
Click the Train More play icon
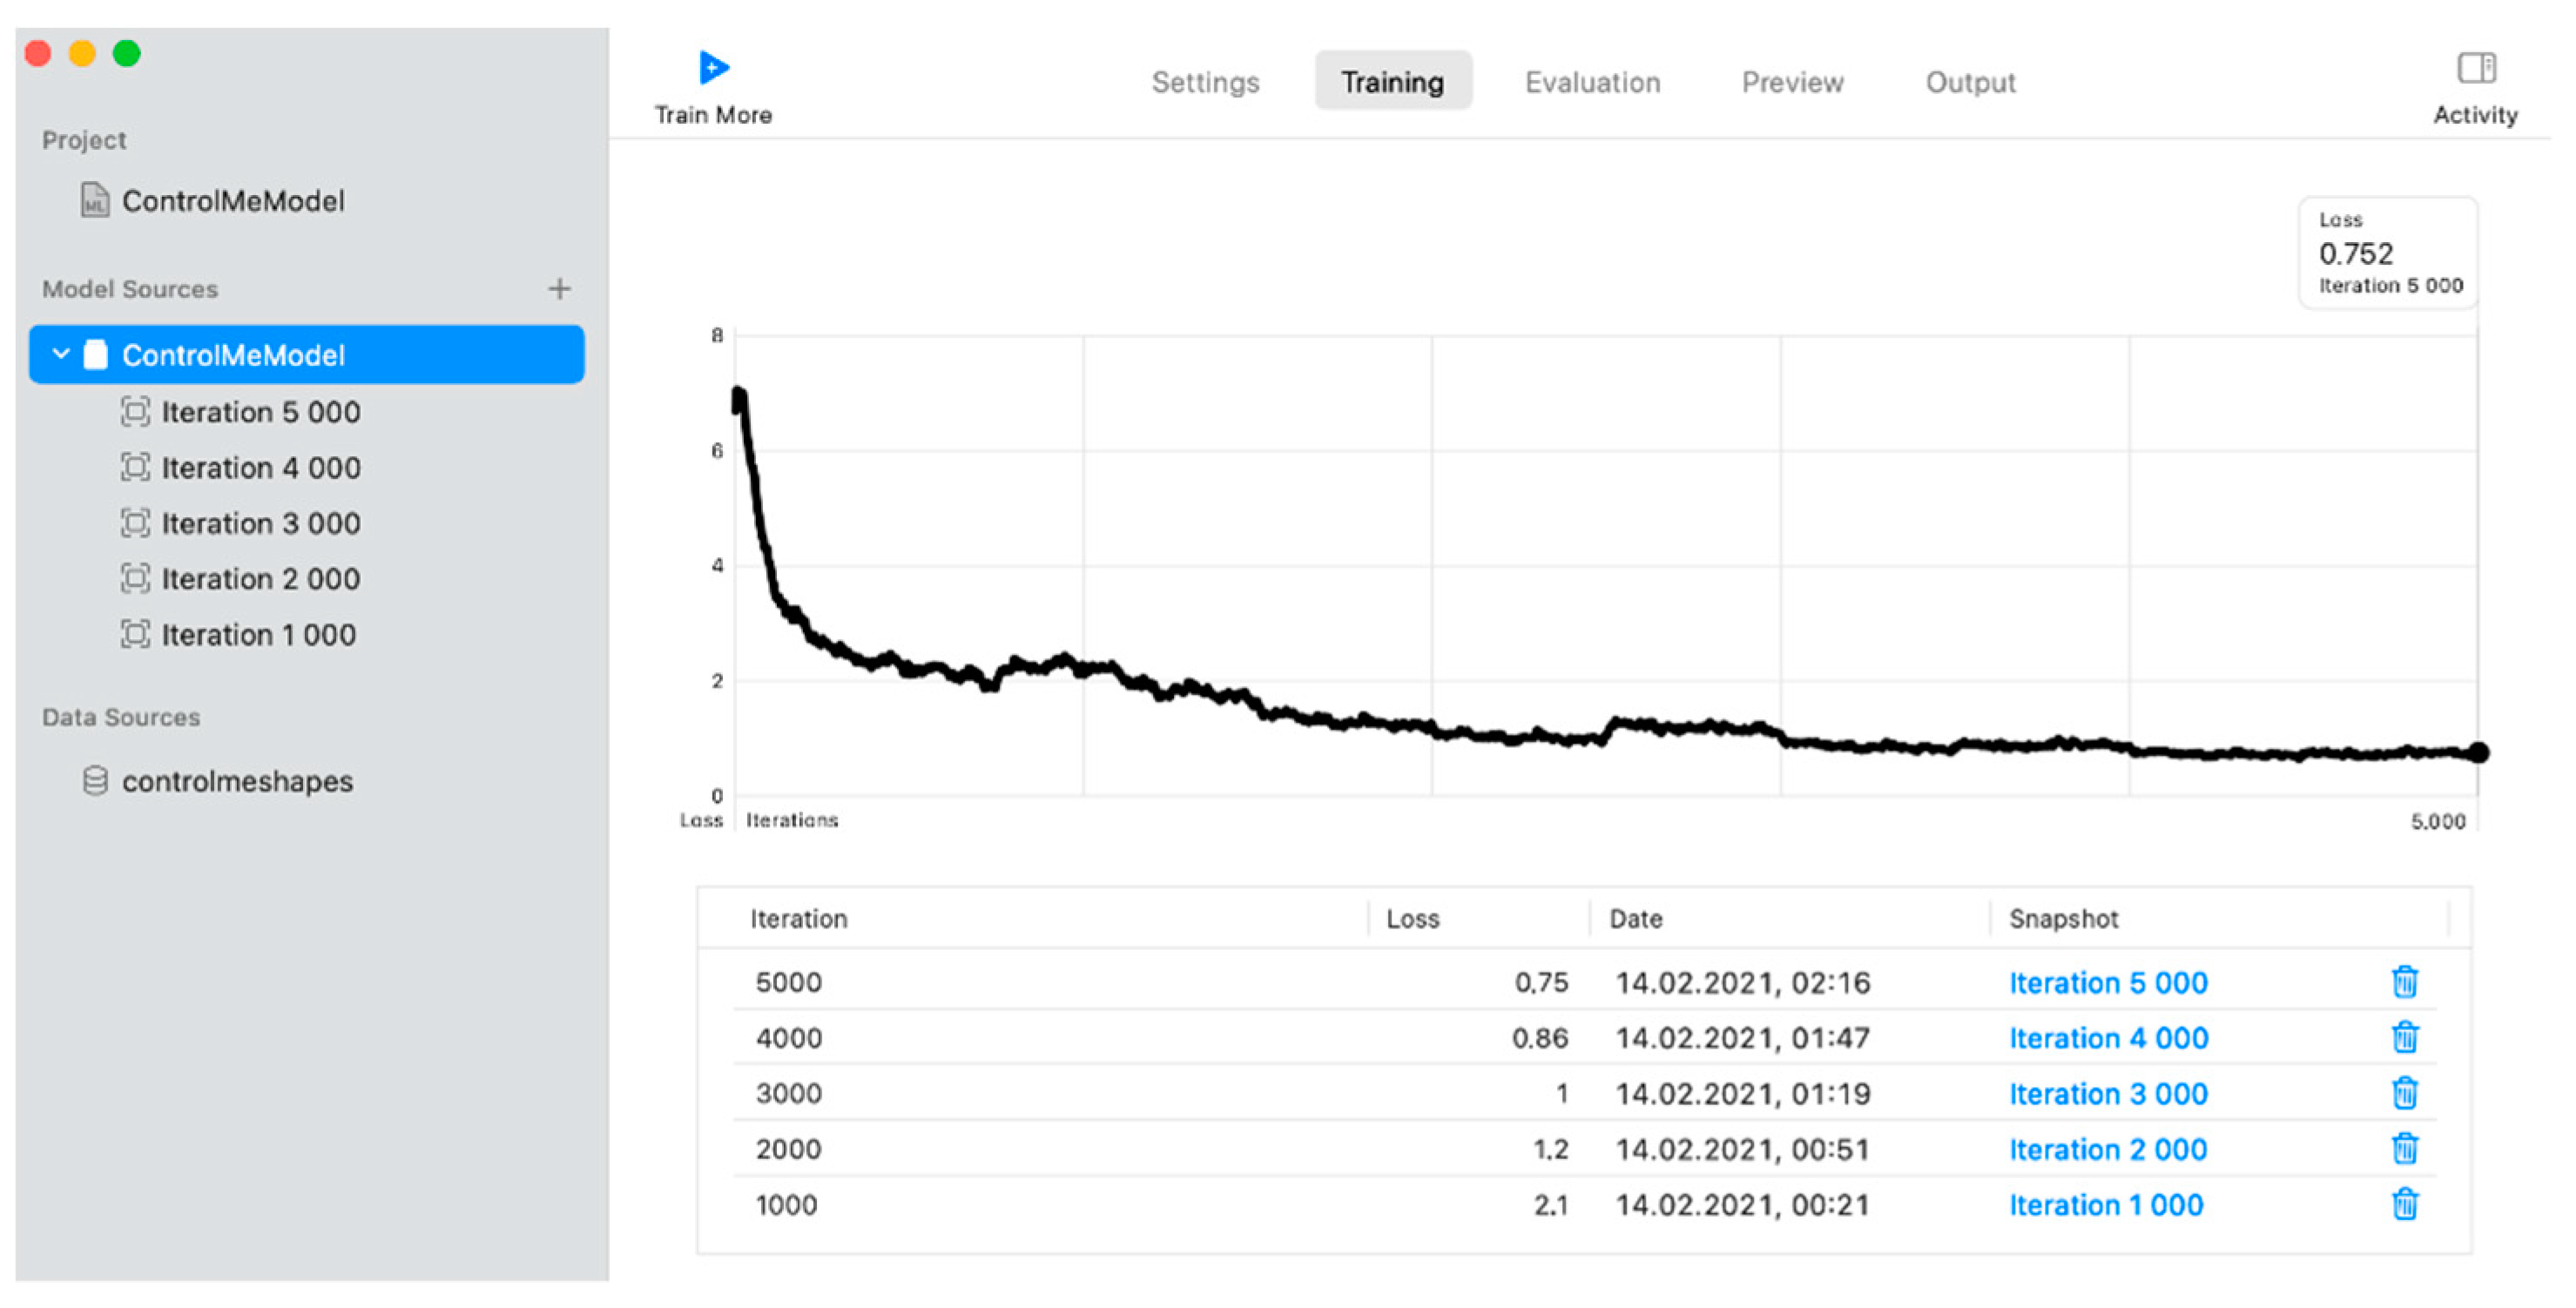tap(713, 68)
